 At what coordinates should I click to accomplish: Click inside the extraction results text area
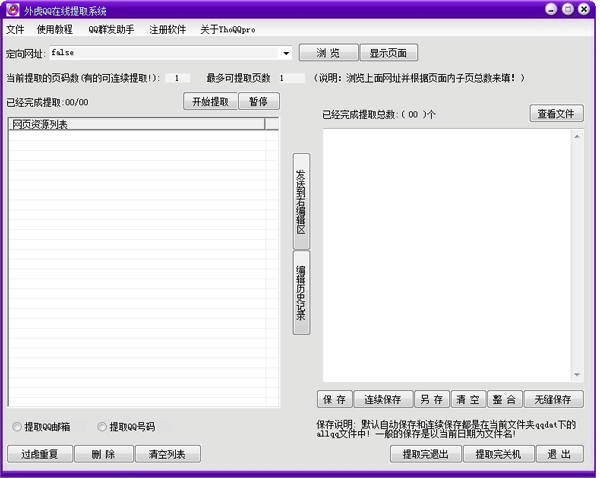point(447,255)
